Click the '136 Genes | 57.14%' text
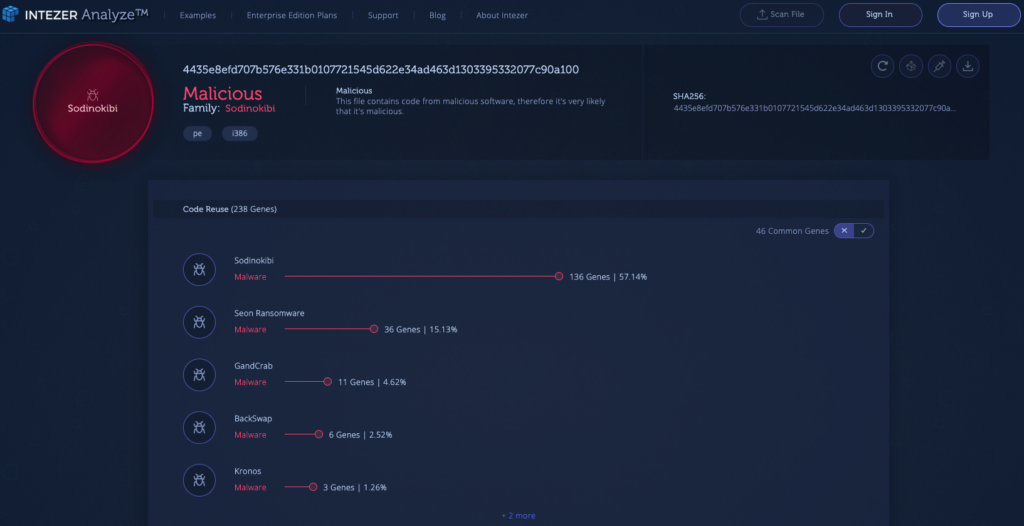This screenshot has width=1024, height=526. tap(608, 276)
